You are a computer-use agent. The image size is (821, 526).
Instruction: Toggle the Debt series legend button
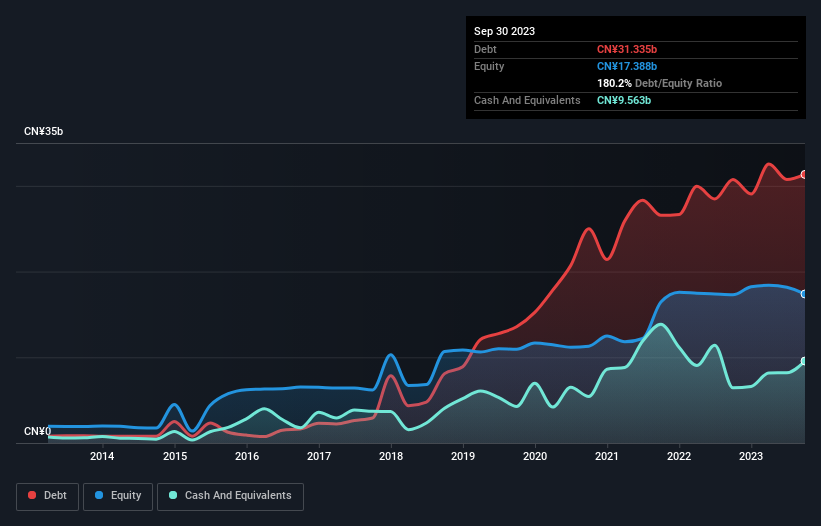point(48,496)
